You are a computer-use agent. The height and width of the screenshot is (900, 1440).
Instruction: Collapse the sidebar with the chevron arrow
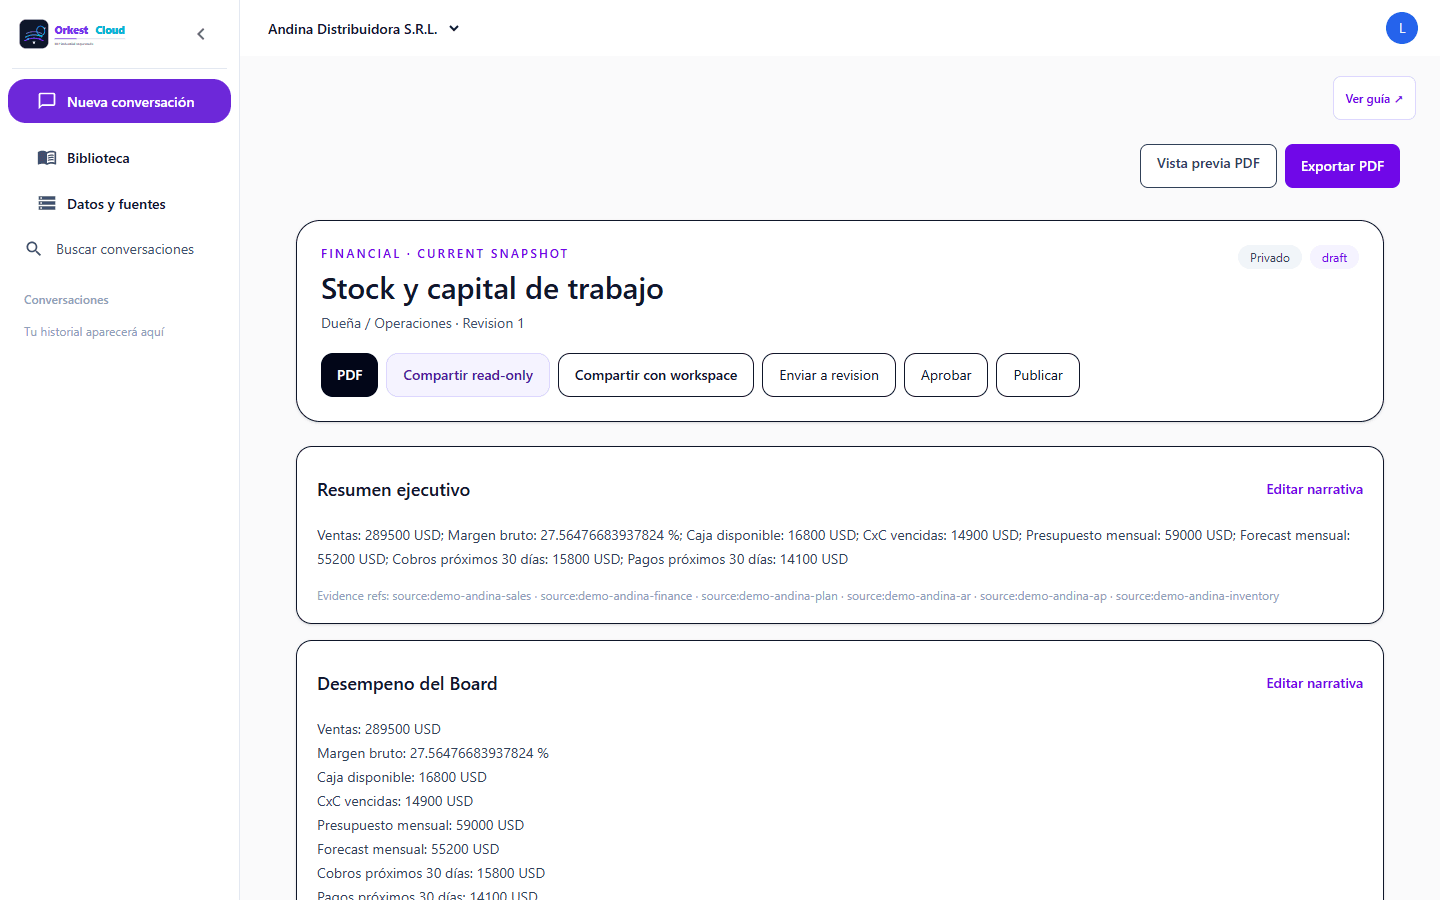coord(201,34)
